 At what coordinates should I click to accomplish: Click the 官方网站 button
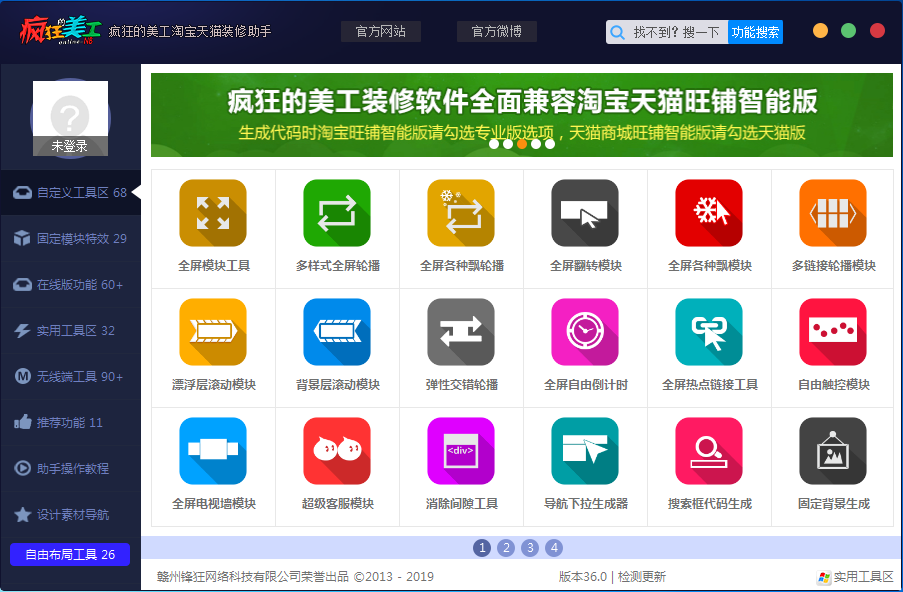[x=381, y=31]
